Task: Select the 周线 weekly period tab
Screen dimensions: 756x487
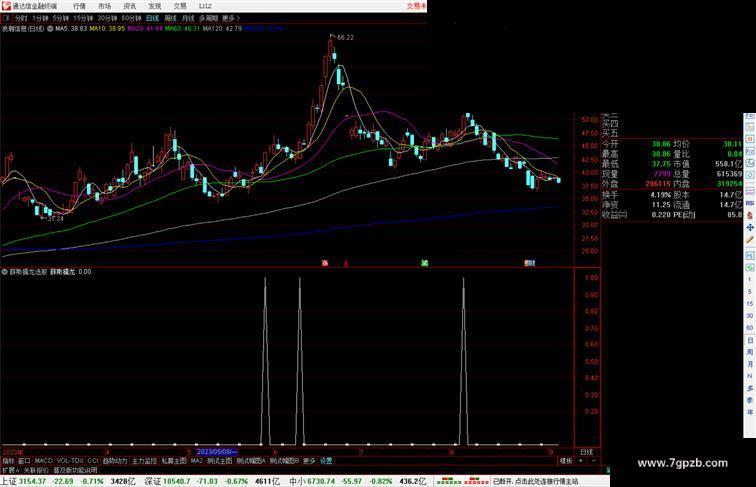Action: click(x=171, y=18)
